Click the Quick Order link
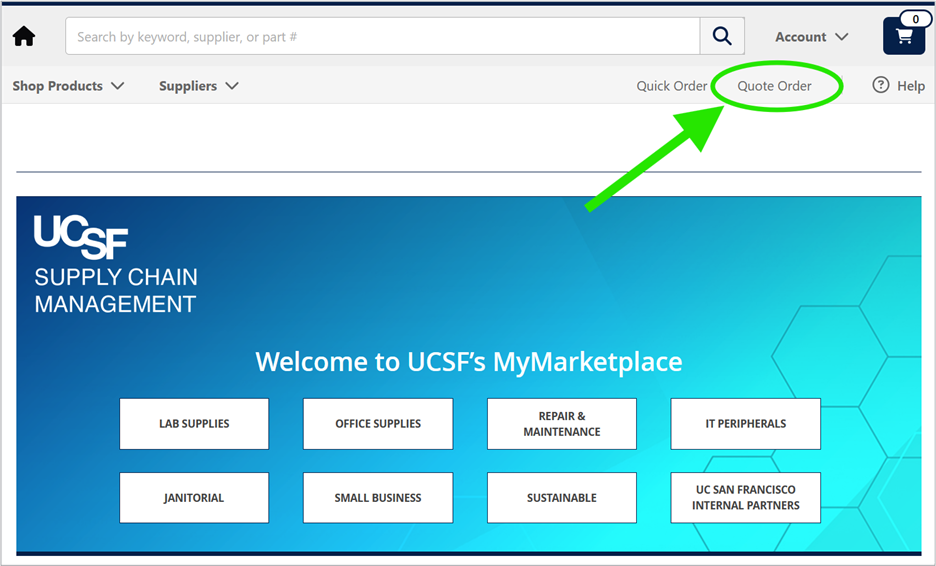The image size is (936, 566). click(x=672, y=86)
